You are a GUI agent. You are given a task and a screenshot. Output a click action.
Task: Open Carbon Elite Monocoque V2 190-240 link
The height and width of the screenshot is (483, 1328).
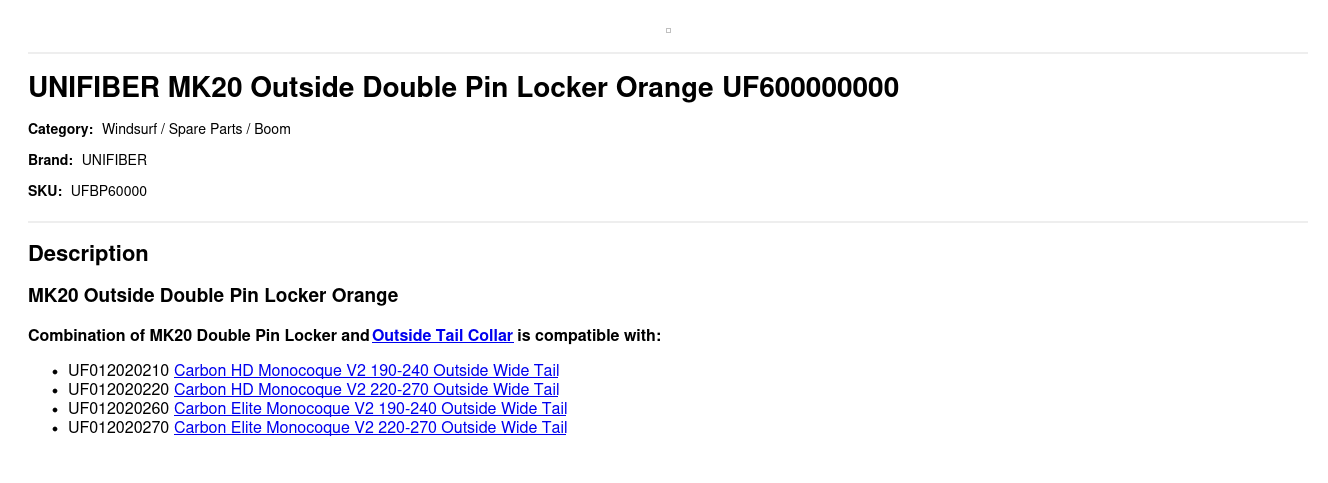(370, 409)
